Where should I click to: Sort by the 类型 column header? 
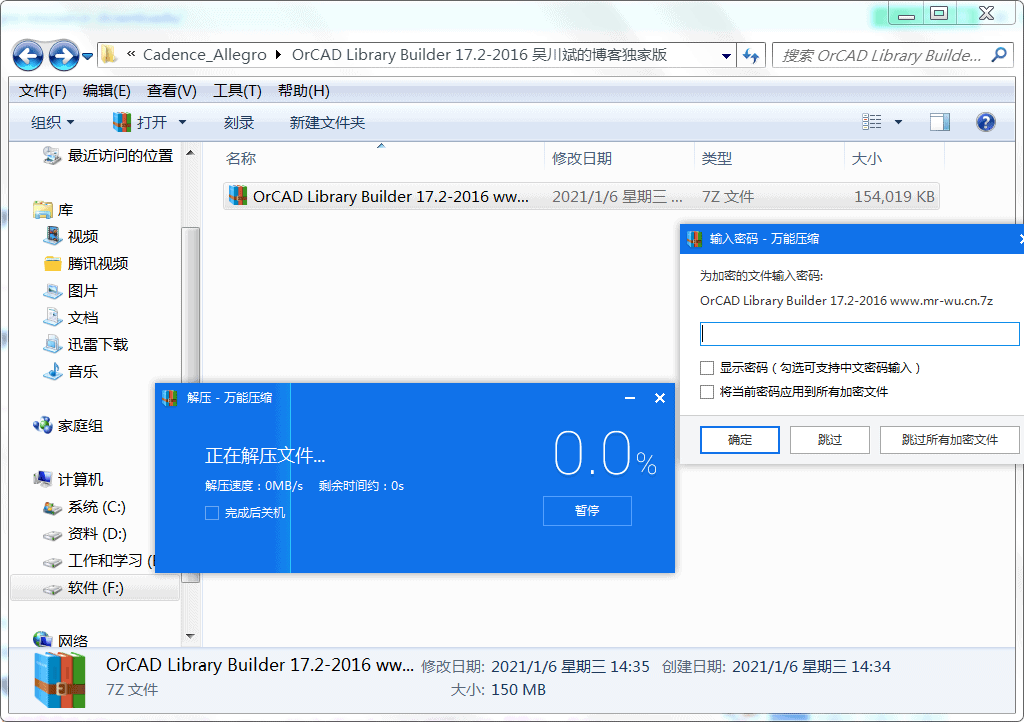716,159
